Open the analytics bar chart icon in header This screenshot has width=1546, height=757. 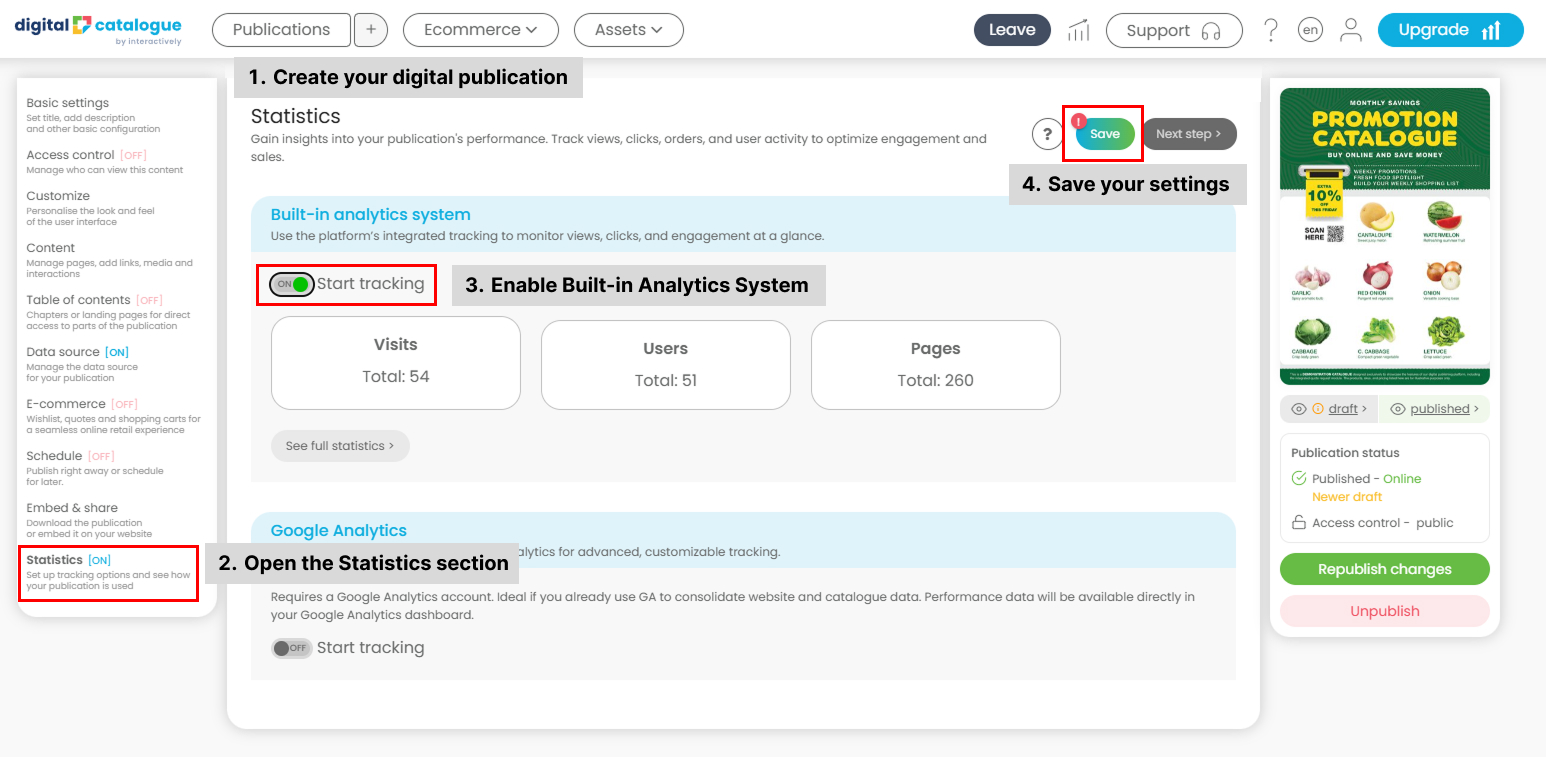(1078, 30)
